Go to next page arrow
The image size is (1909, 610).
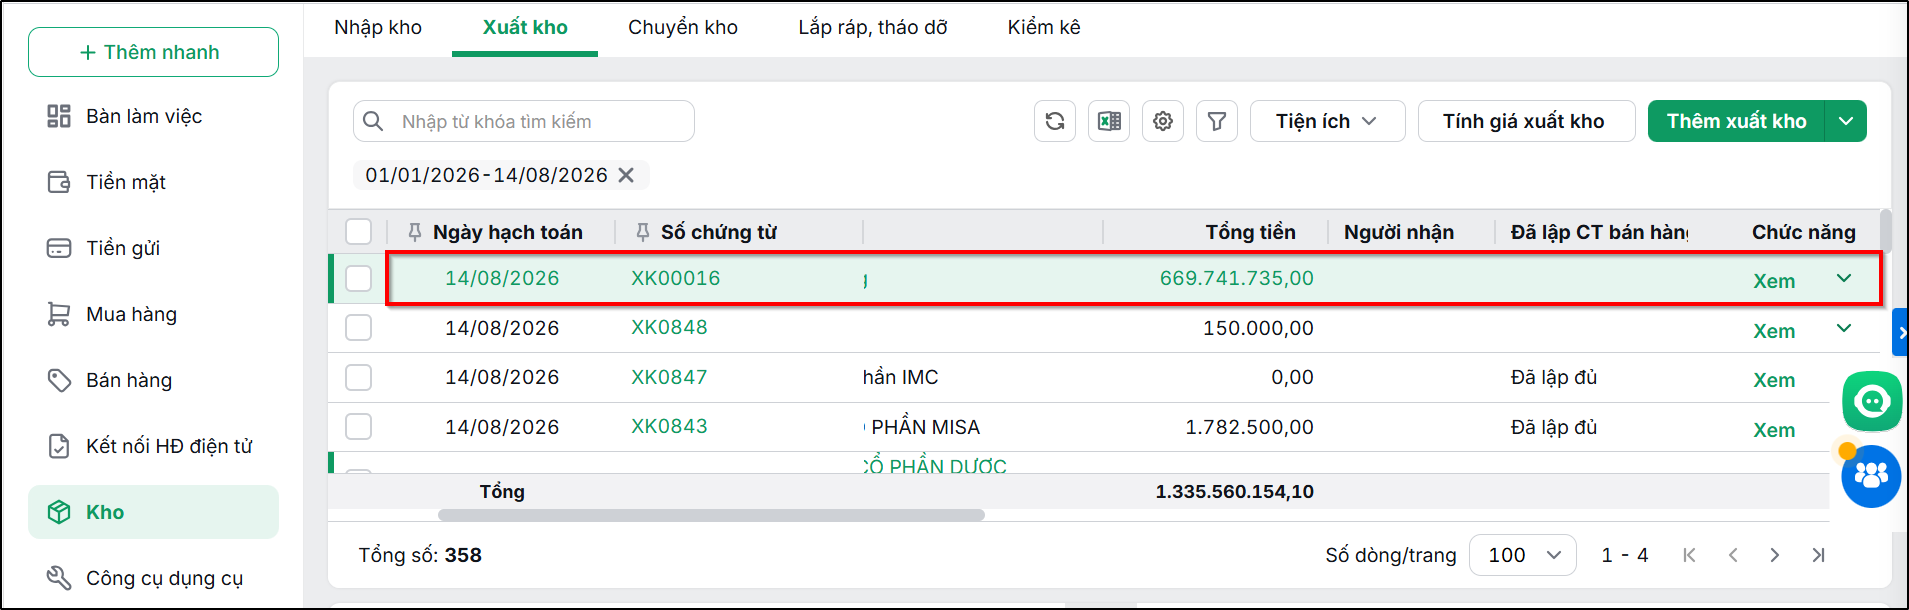point(1775,555)
